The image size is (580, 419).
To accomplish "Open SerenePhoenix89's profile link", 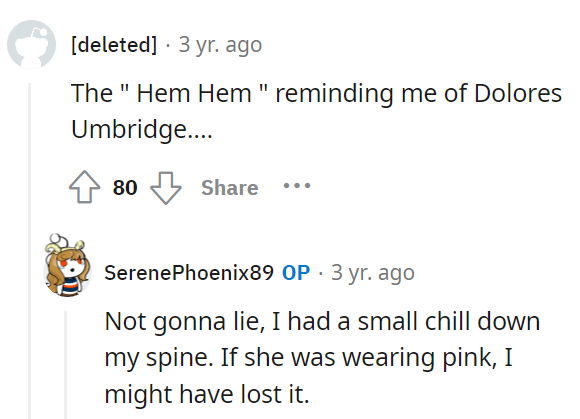I will click(189, 273).
